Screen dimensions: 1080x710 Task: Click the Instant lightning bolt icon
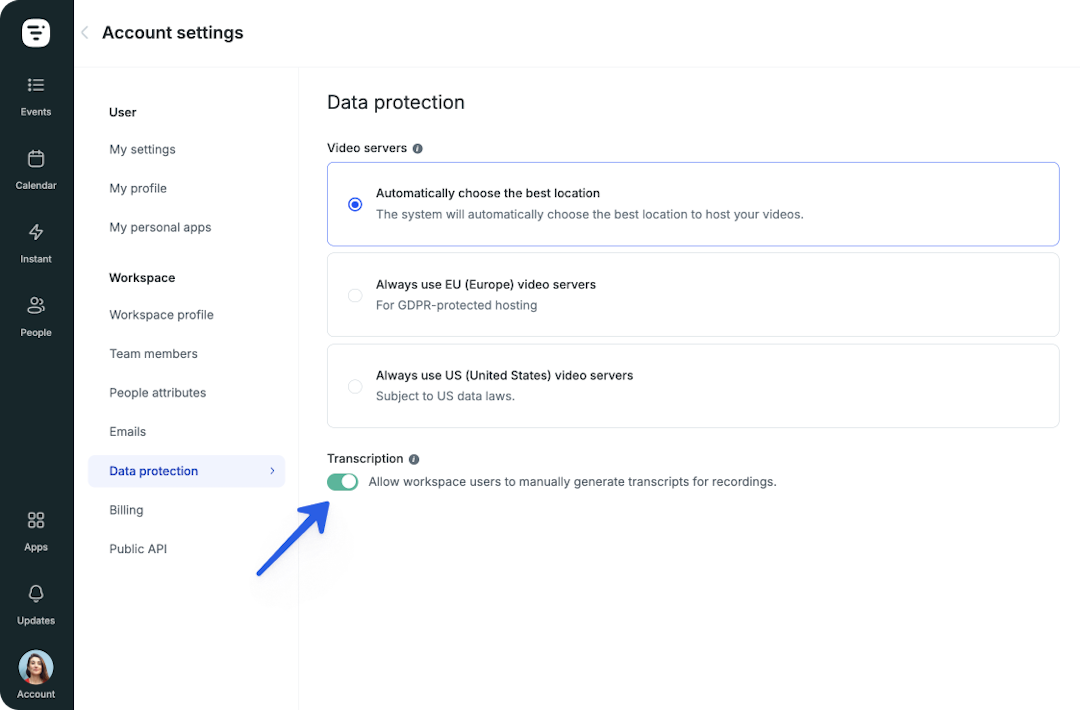(36, 232)
